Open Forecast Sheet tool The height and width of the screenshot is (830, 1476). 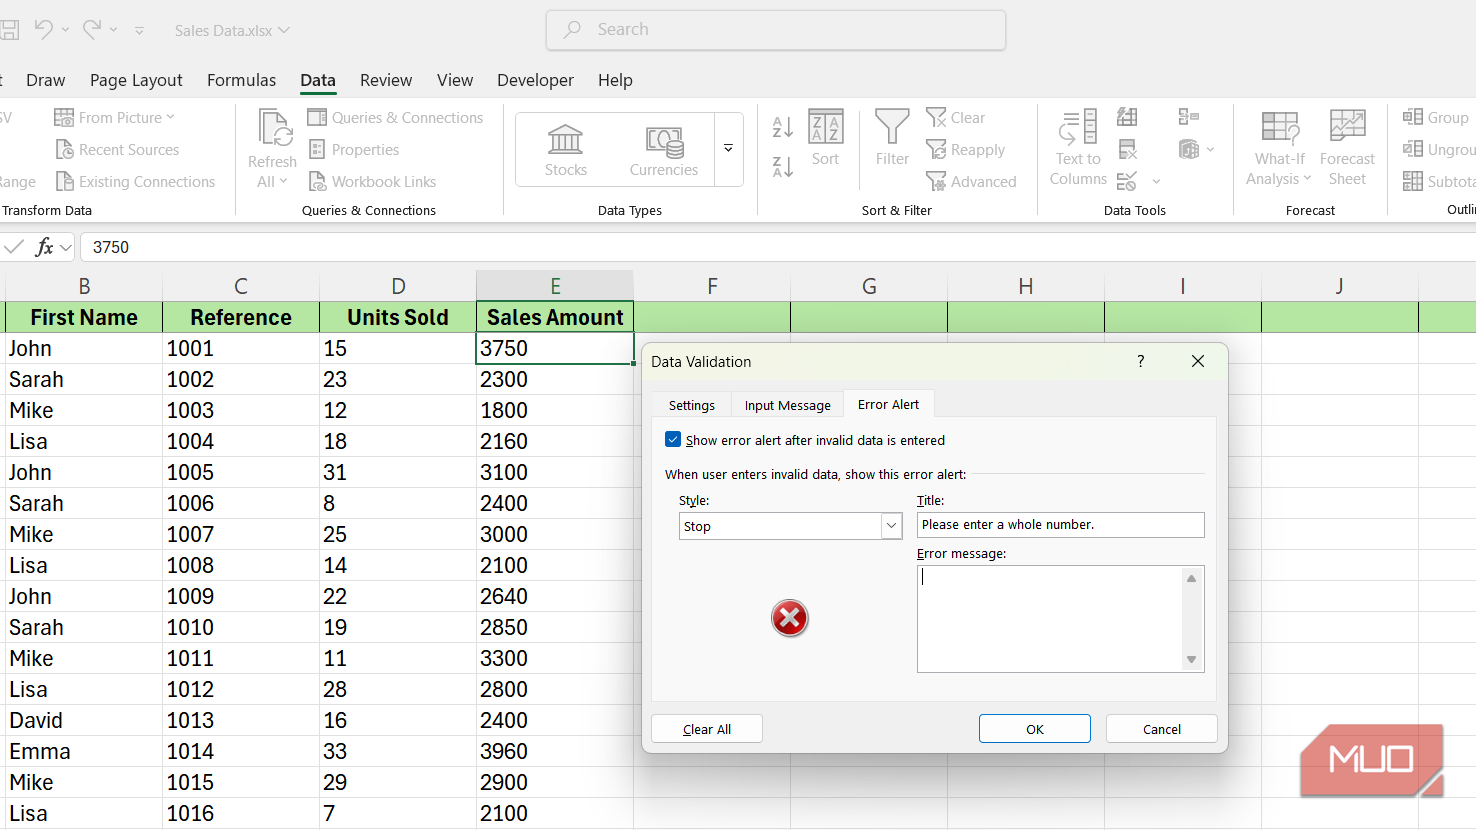pos(1347,148)
